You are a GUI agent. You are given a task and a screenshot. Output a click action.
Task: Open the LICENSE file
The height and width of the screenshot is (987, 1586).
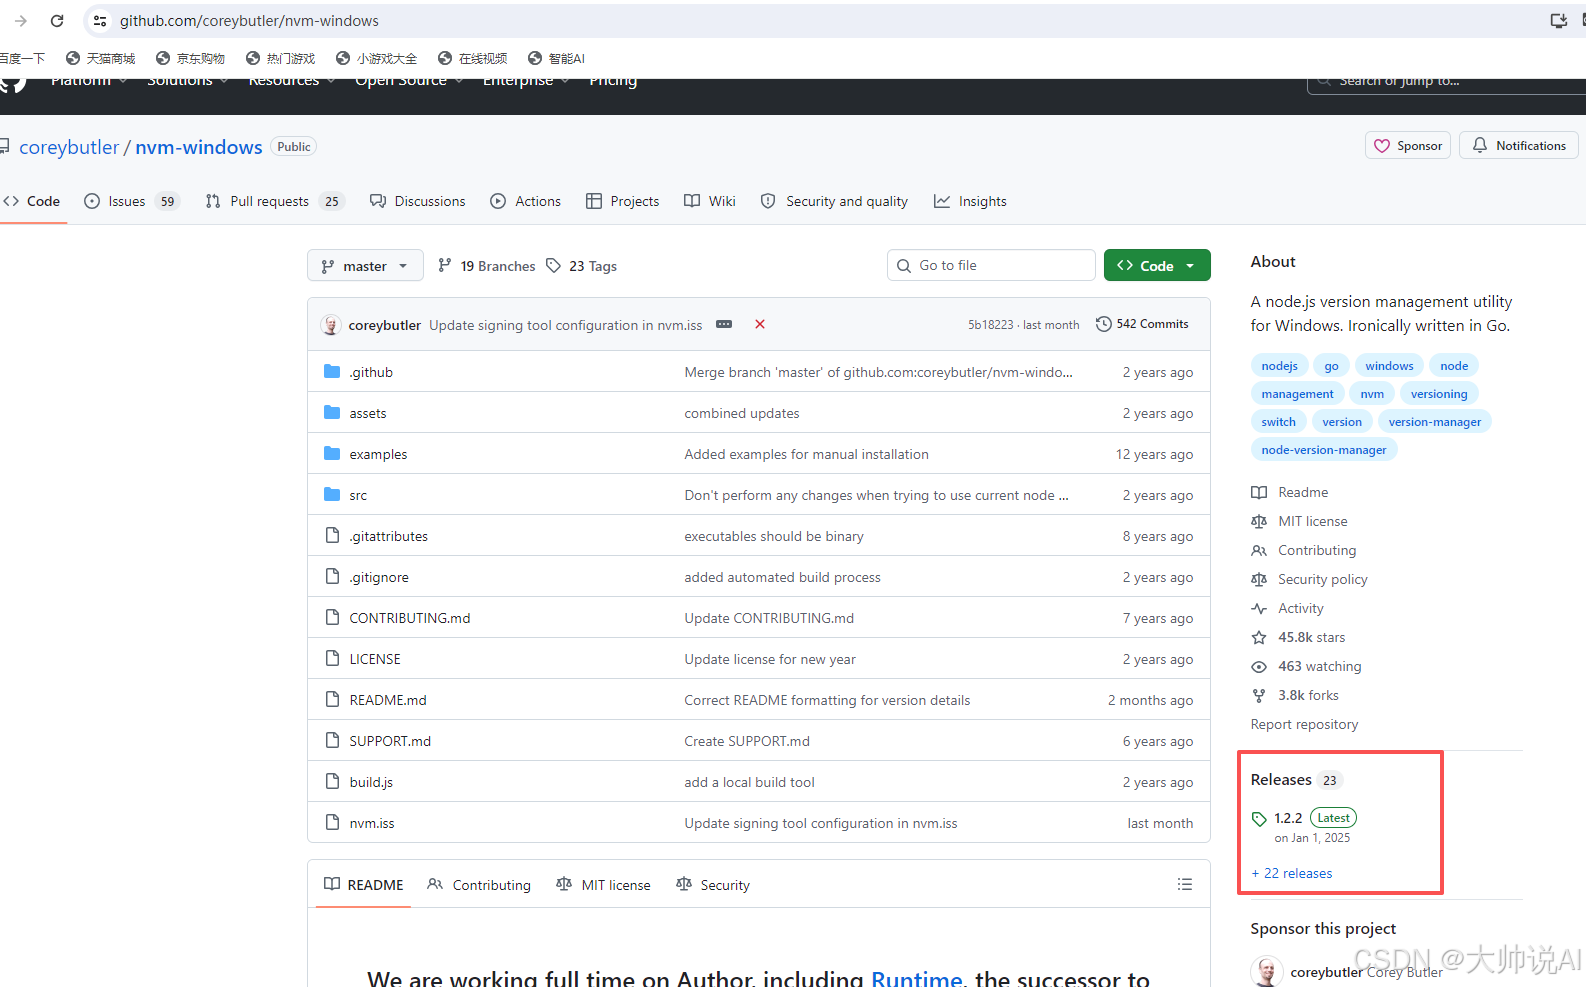point(375,659)
